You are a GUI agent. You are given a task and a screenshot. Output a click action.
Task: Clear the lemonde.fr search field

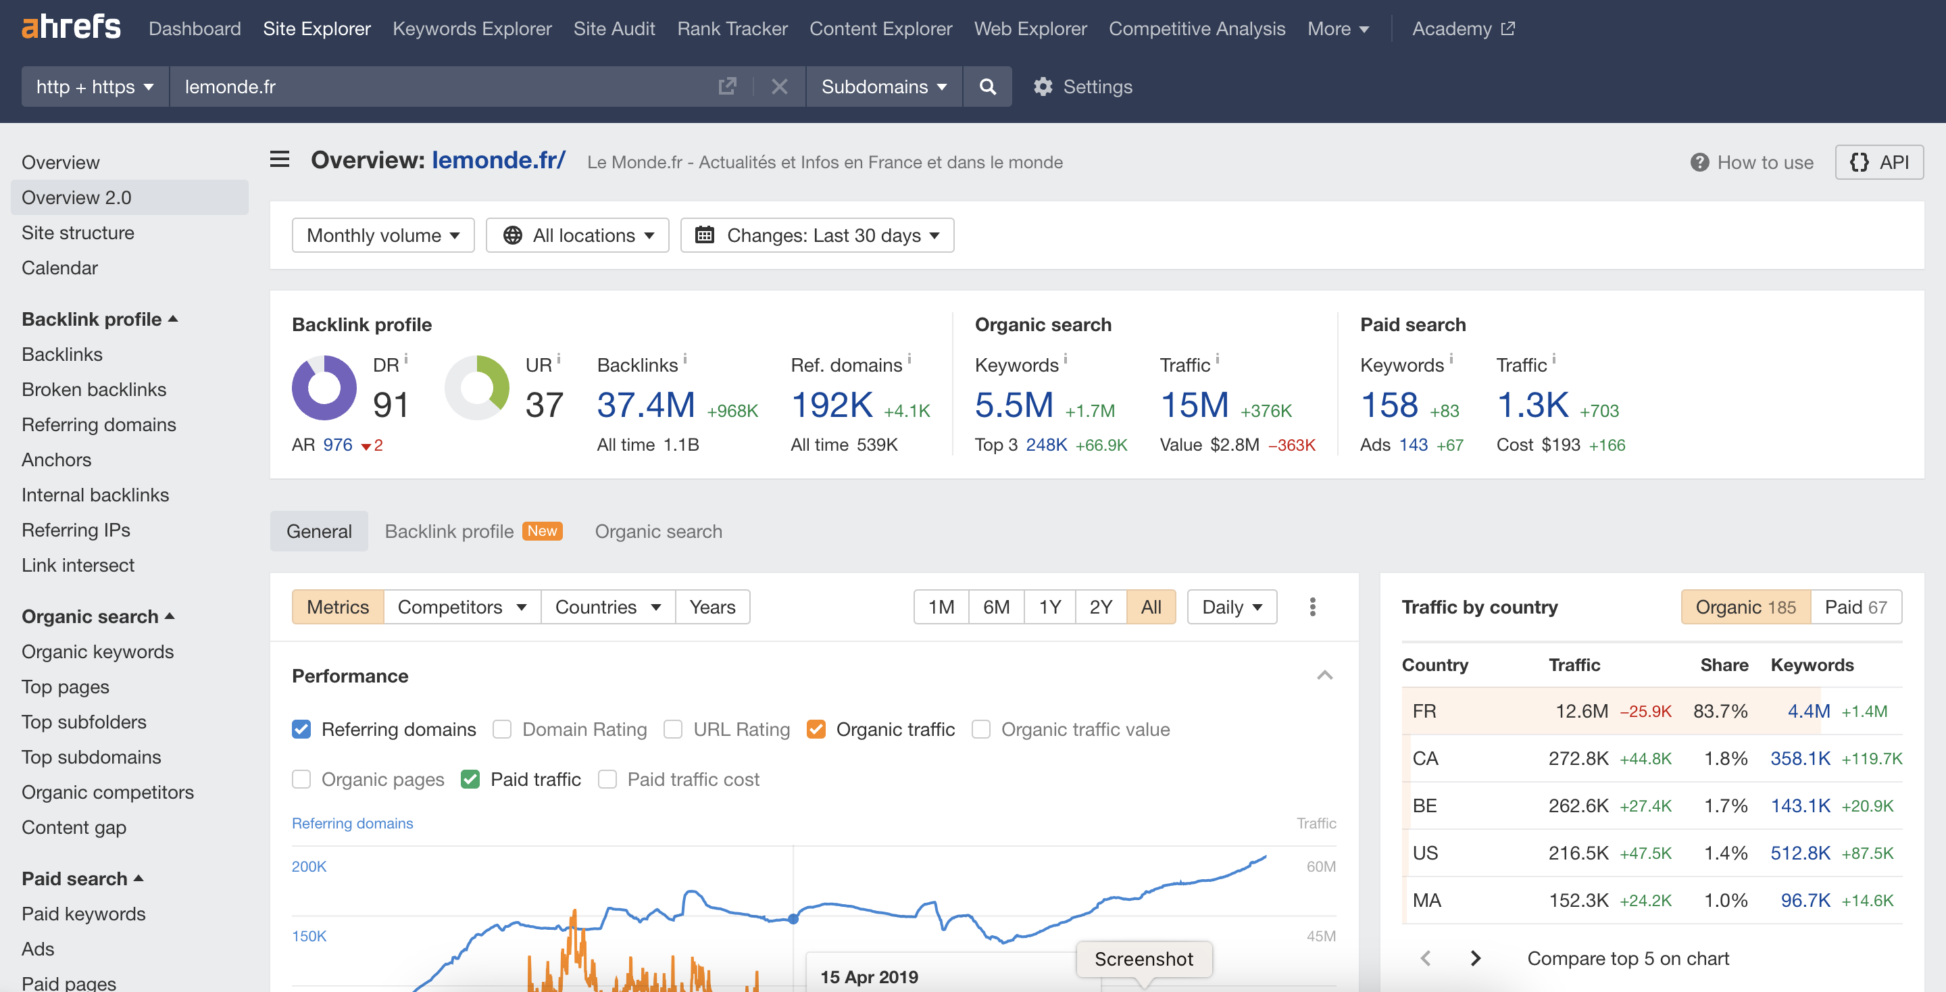(780, 87)
